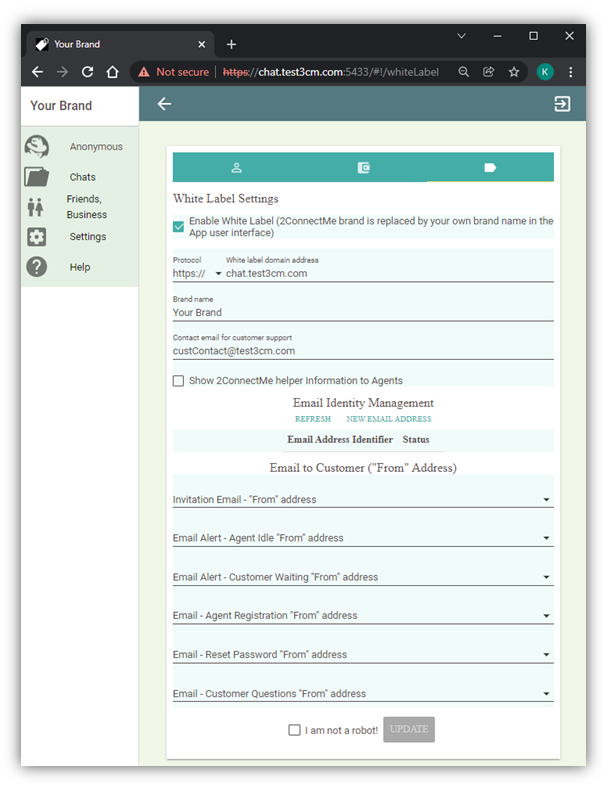This screenshot has width=603, height=788.
Task: Click into the Brand name field
Action: [x=363, y=313]
